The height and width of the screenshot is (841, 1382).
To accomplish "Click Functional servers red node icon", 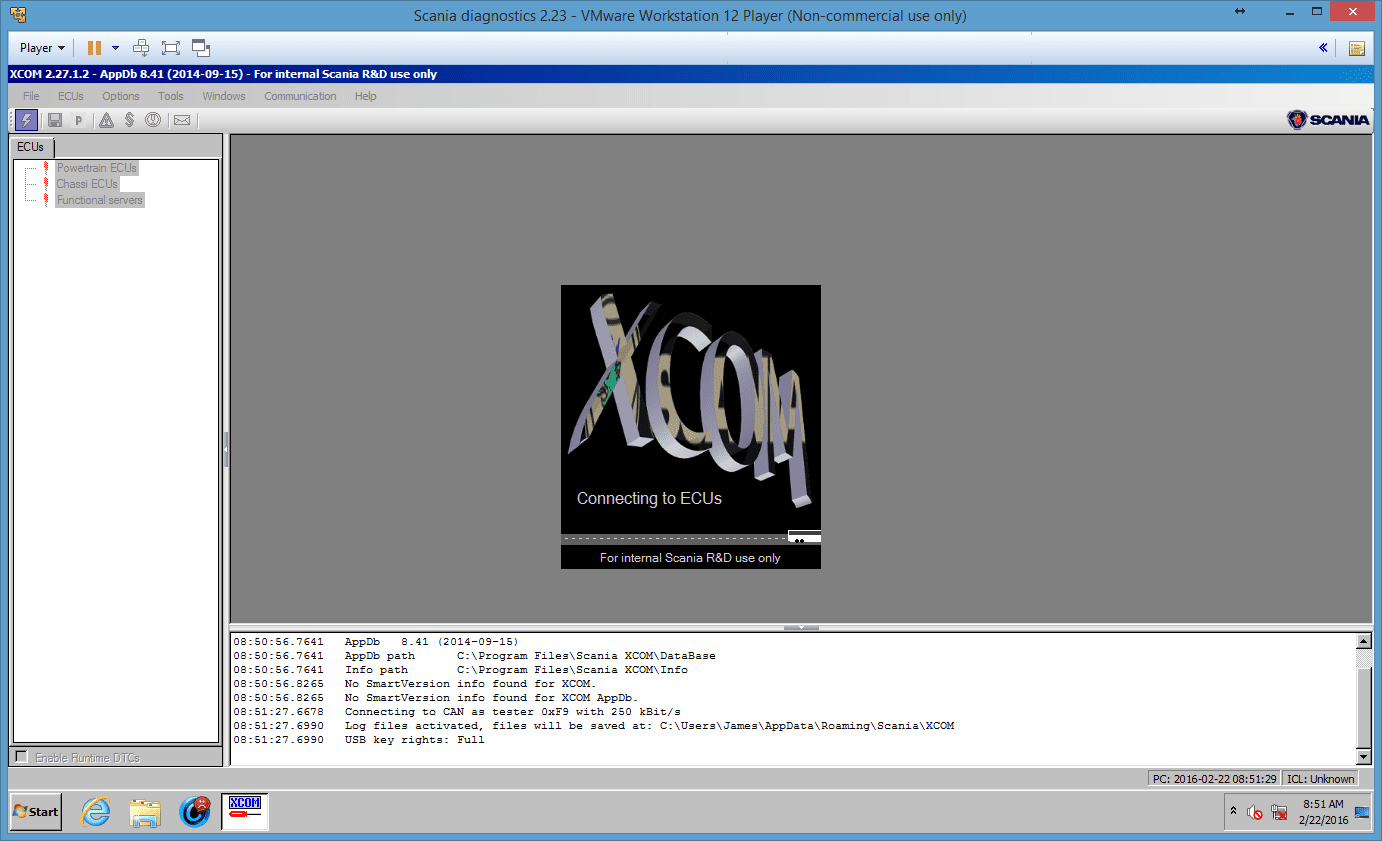I will click(x=46, y=200).
